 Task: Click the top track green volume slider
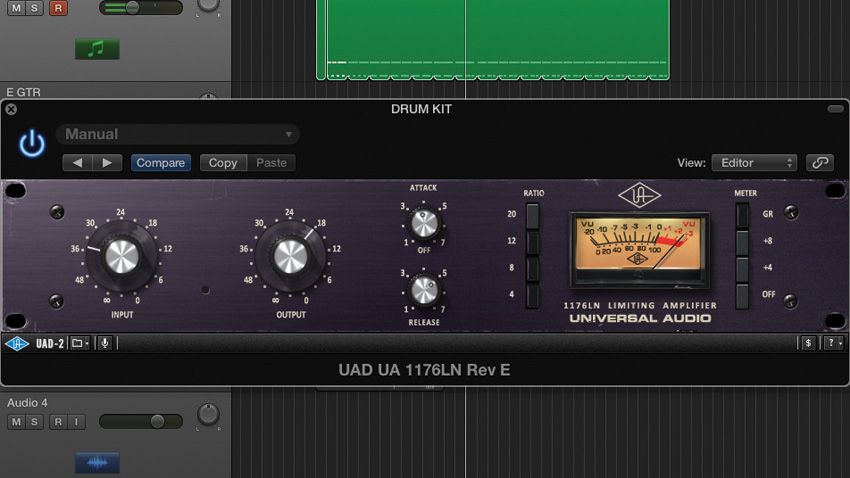click(x=141, y=8)
